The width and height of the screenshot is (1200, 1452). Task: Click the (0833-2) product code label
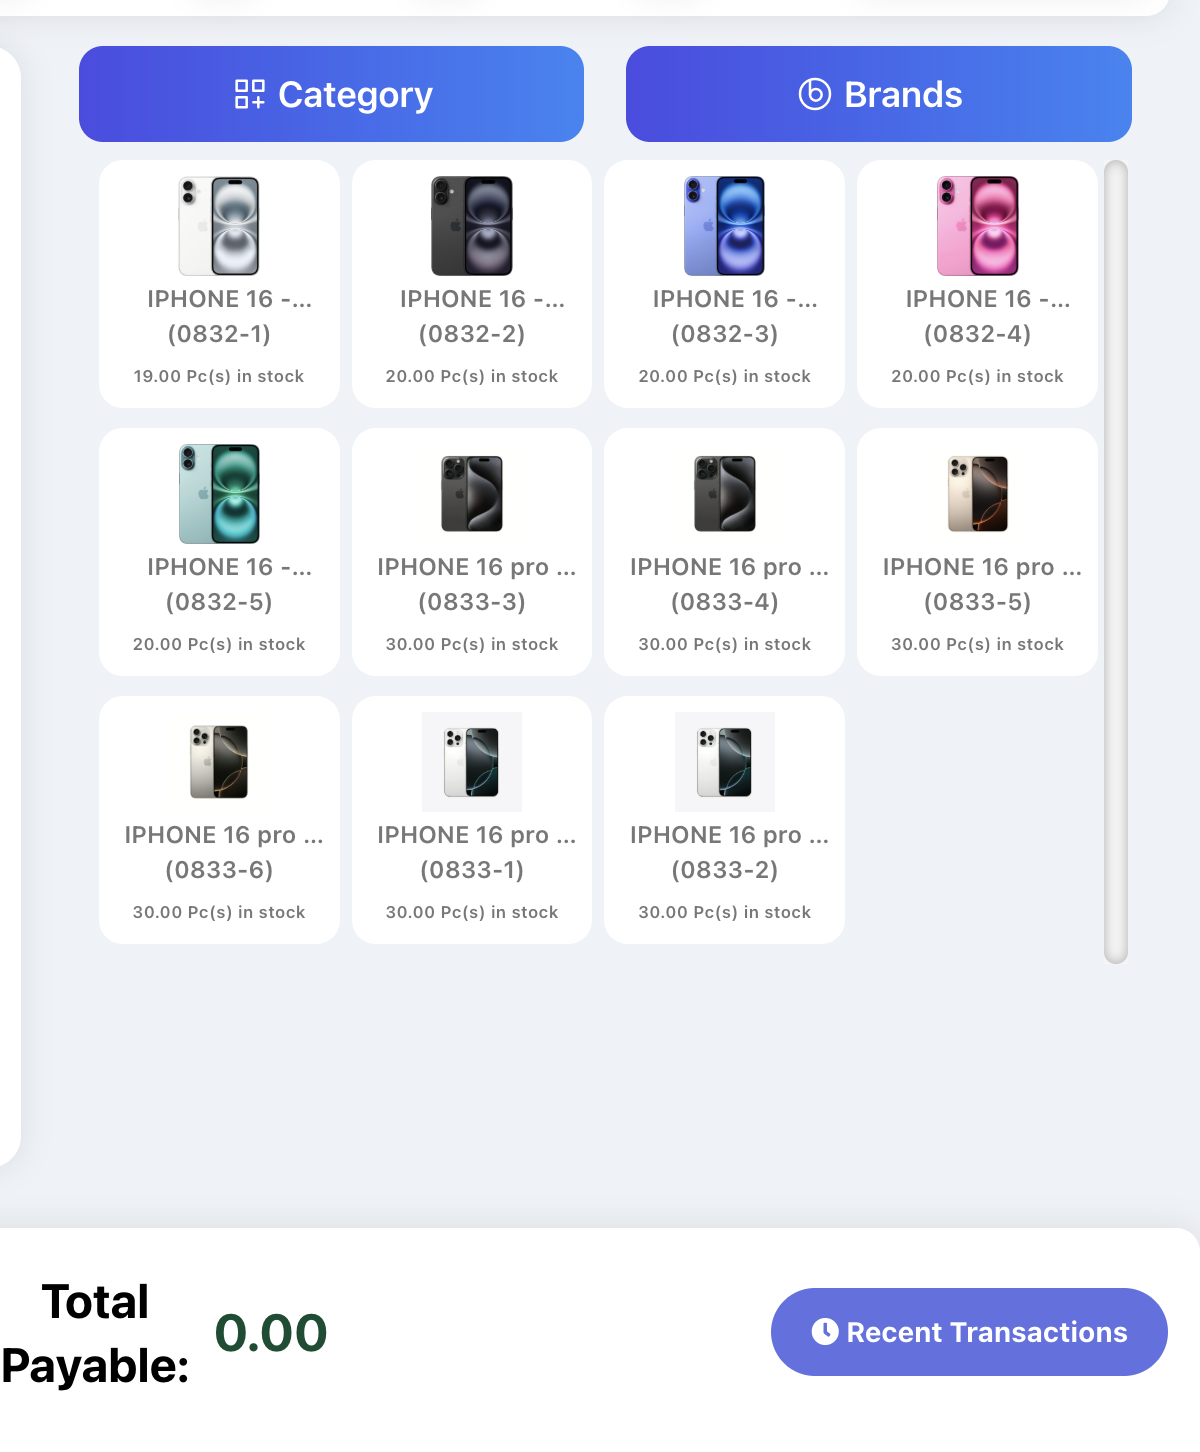(724, 870)
